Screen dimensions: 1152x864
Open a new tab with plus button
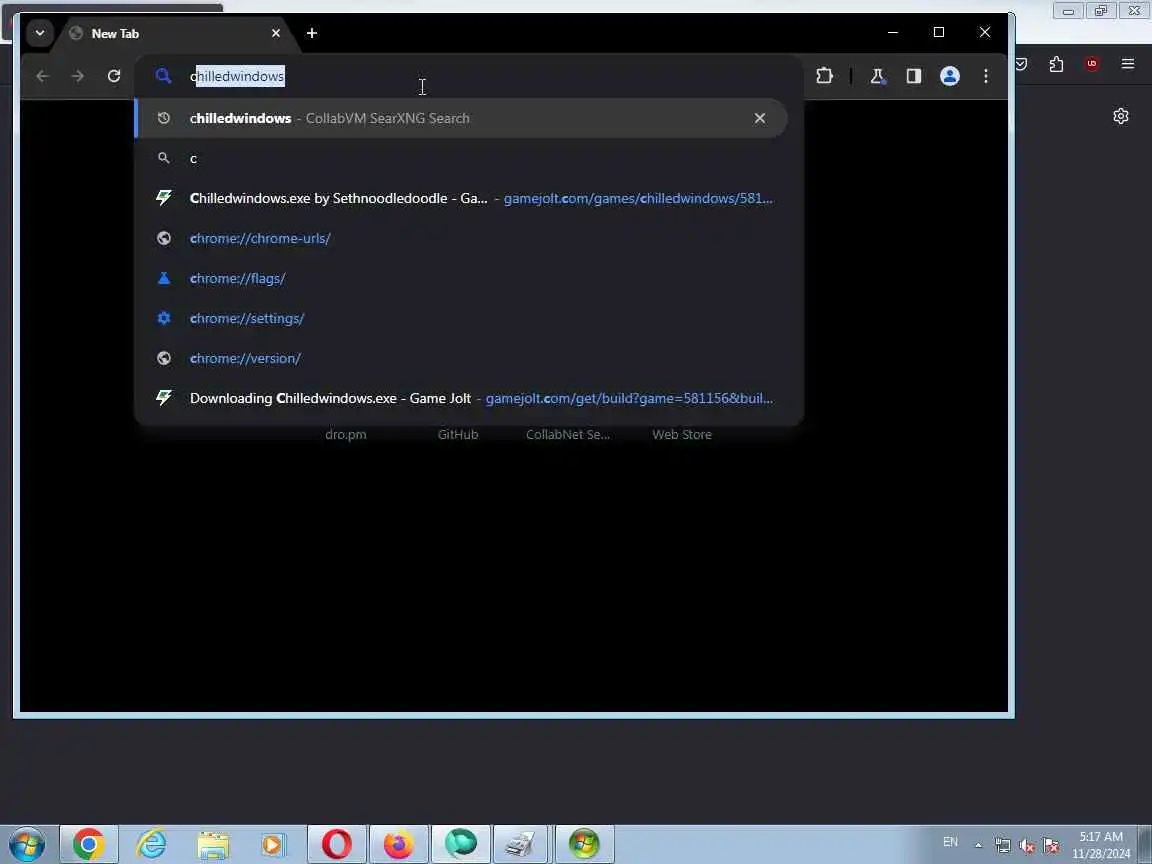point(312,33)
